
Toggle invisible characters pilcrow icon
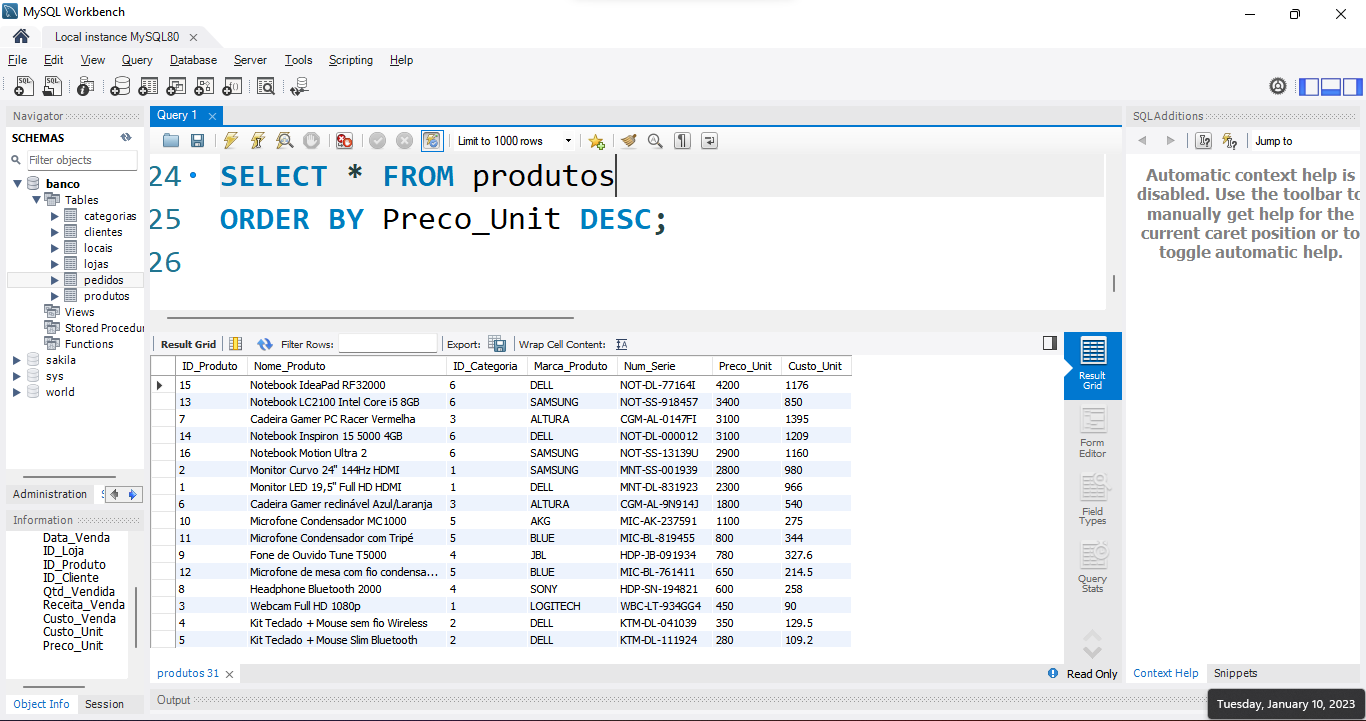tap(682, 141)
